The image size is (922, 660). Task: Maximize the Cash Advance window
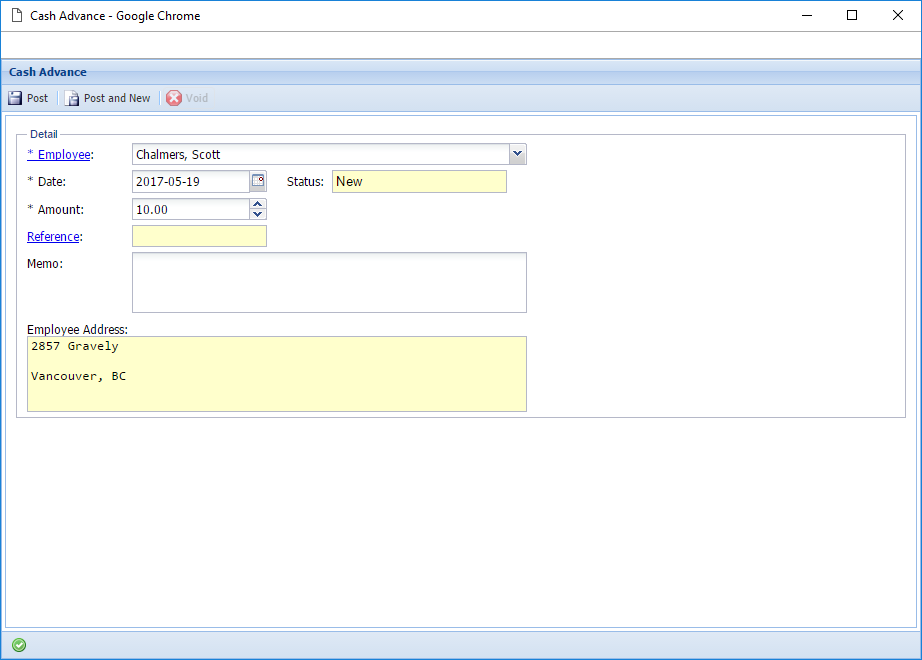click(852, 16)
